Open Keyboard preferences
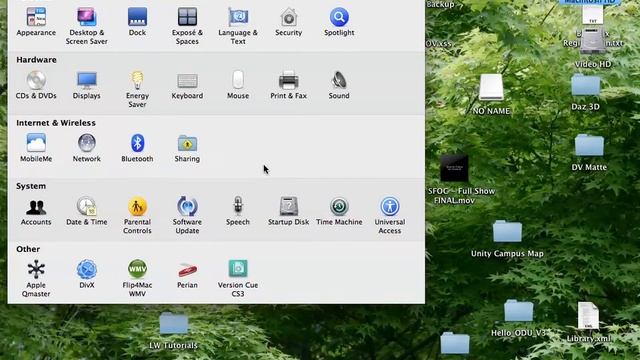This screenshot has height=360, width=640. pyautogui.click(x=187, y=80)
